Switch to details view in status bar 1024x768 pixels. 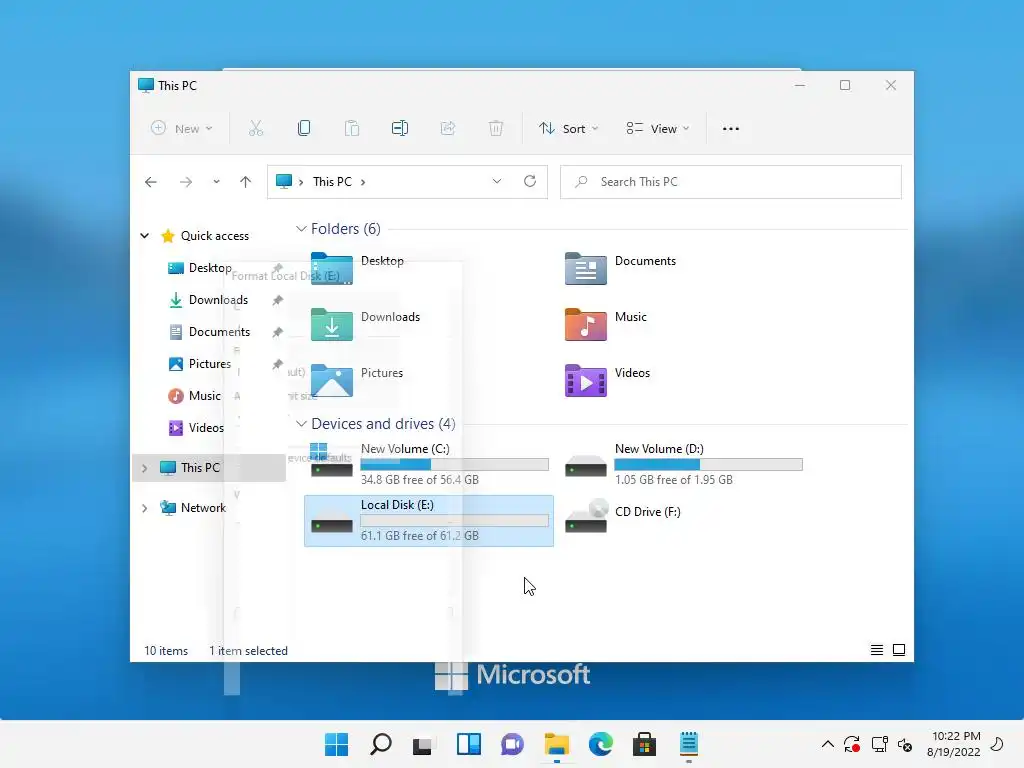coord(876,650)
